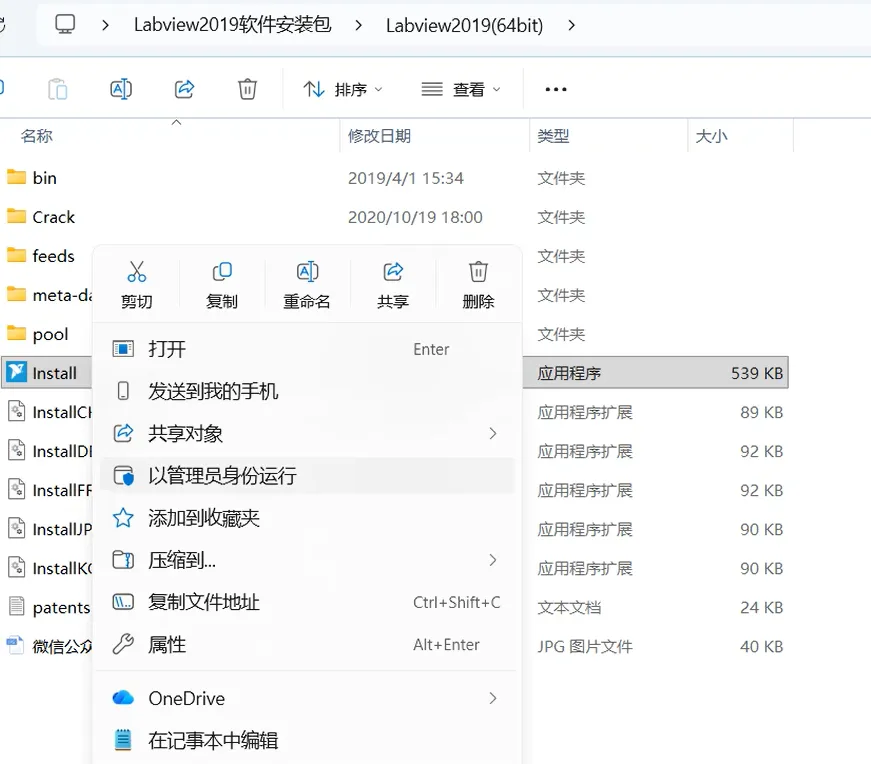Click date 2019/4/1 15:34

pos(406,178)
